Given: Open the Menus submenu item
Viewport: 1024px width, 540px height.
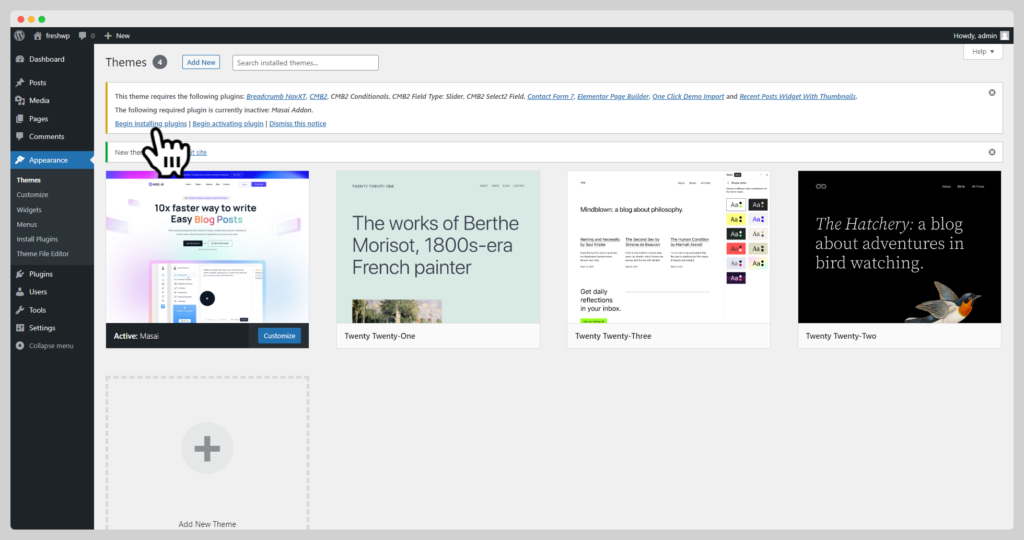Looking at the screenshot, I should coord(27,224).
